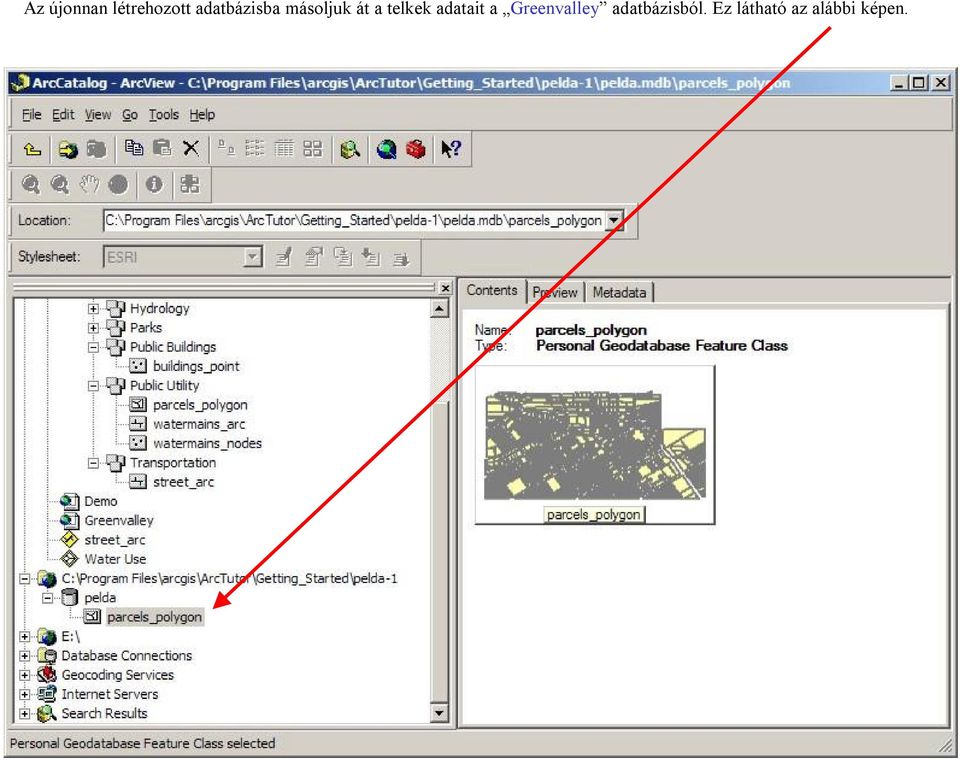
Task: Expand Geocoding Services node
Action: 24,675
